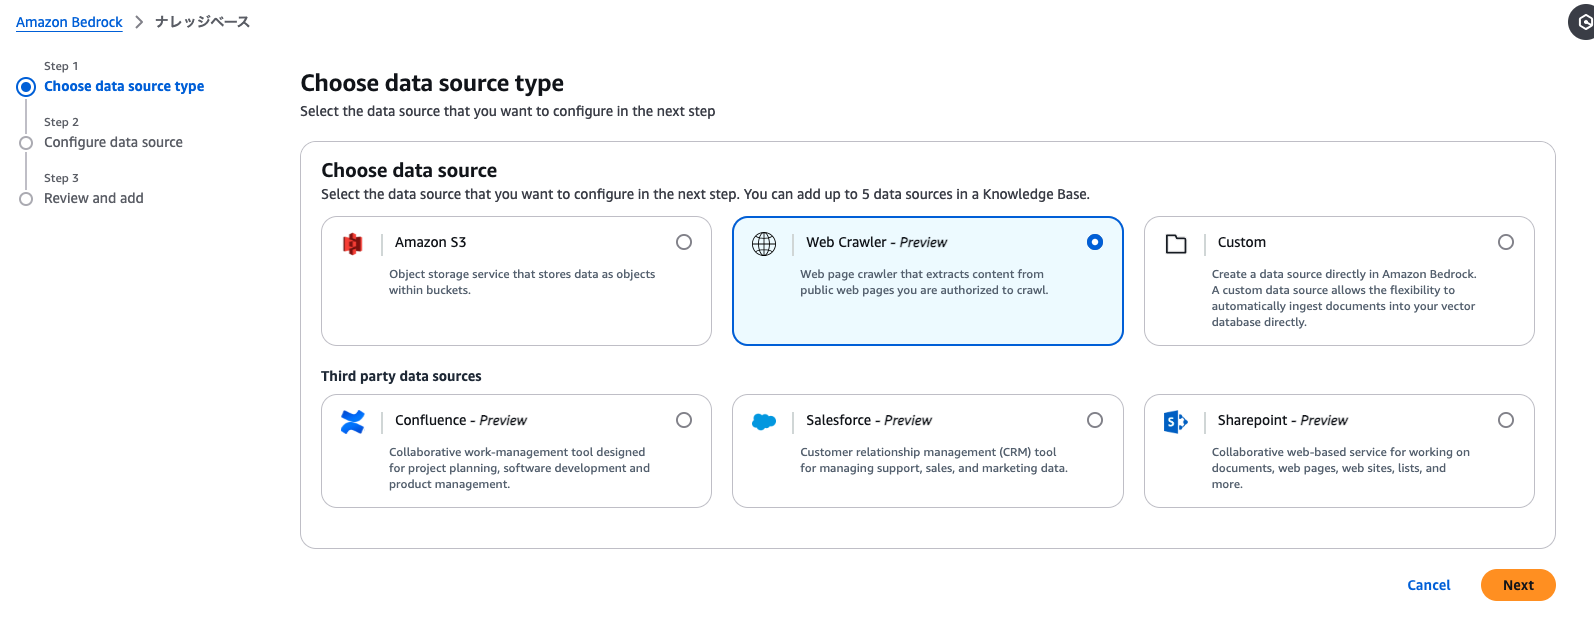The image size is (1594, 627).
Task: Select the Web Crawler radio button
Action: click(1095, 242)
